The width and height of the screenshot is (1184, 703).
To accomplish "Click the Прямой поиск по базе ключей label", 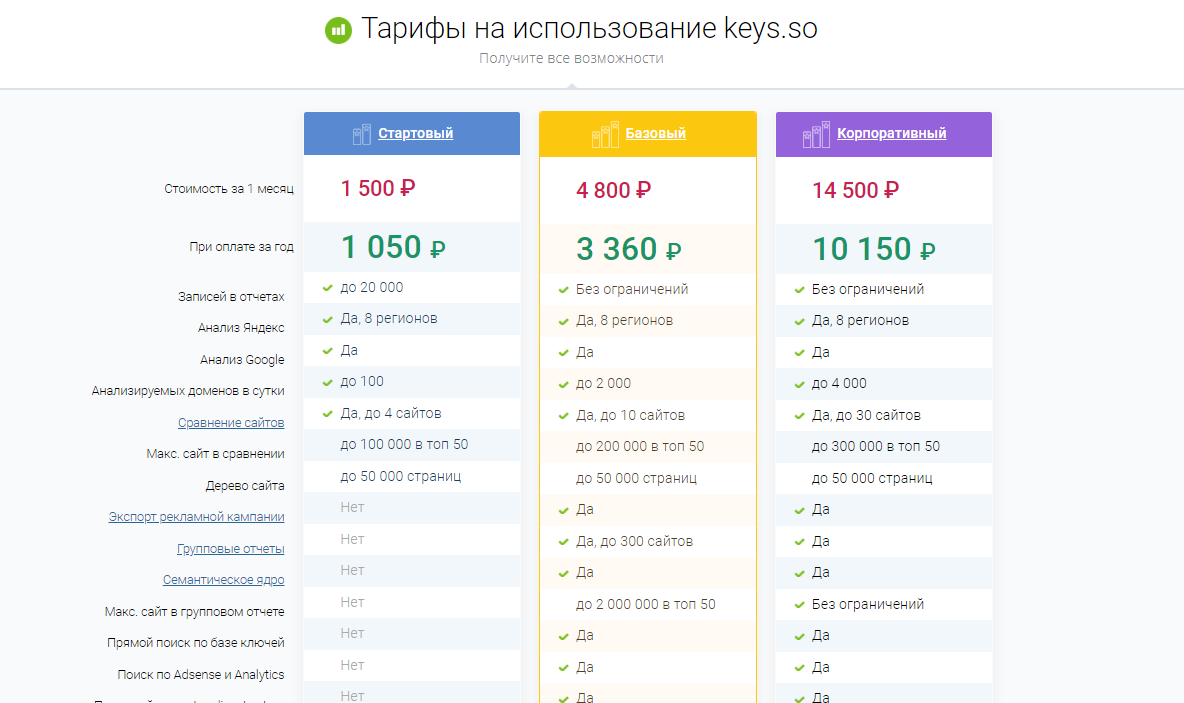I will [196, 643].
